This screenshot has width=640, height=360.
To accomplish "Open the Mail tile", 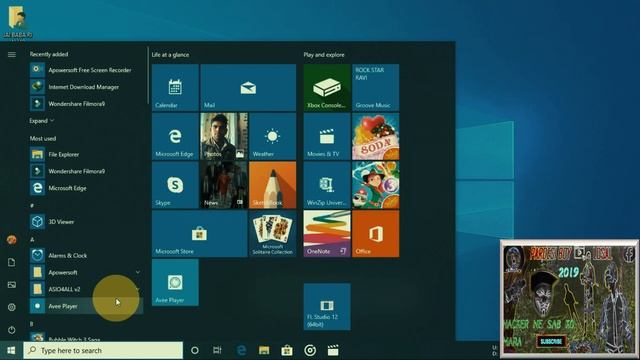I will [248, 87].
